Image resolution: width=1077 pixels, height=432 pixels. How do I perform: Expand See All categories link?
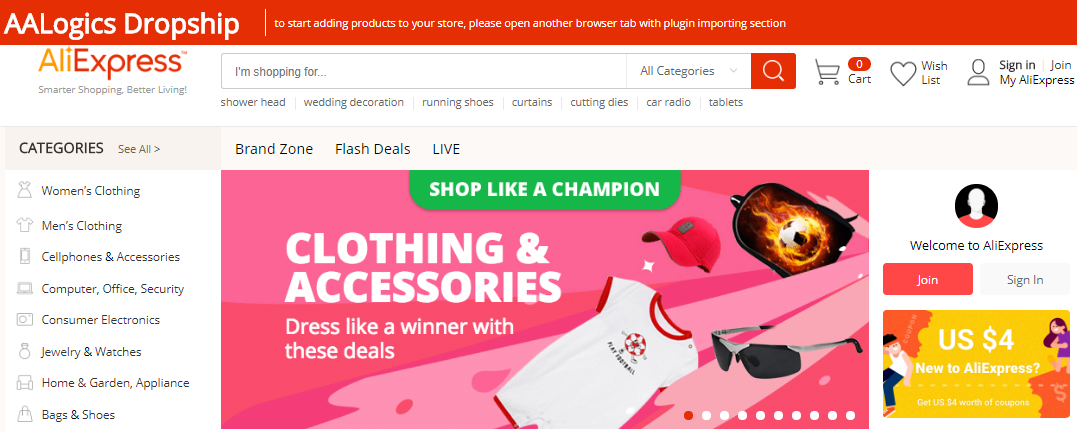pyautogui.click(x=139, y=148)
